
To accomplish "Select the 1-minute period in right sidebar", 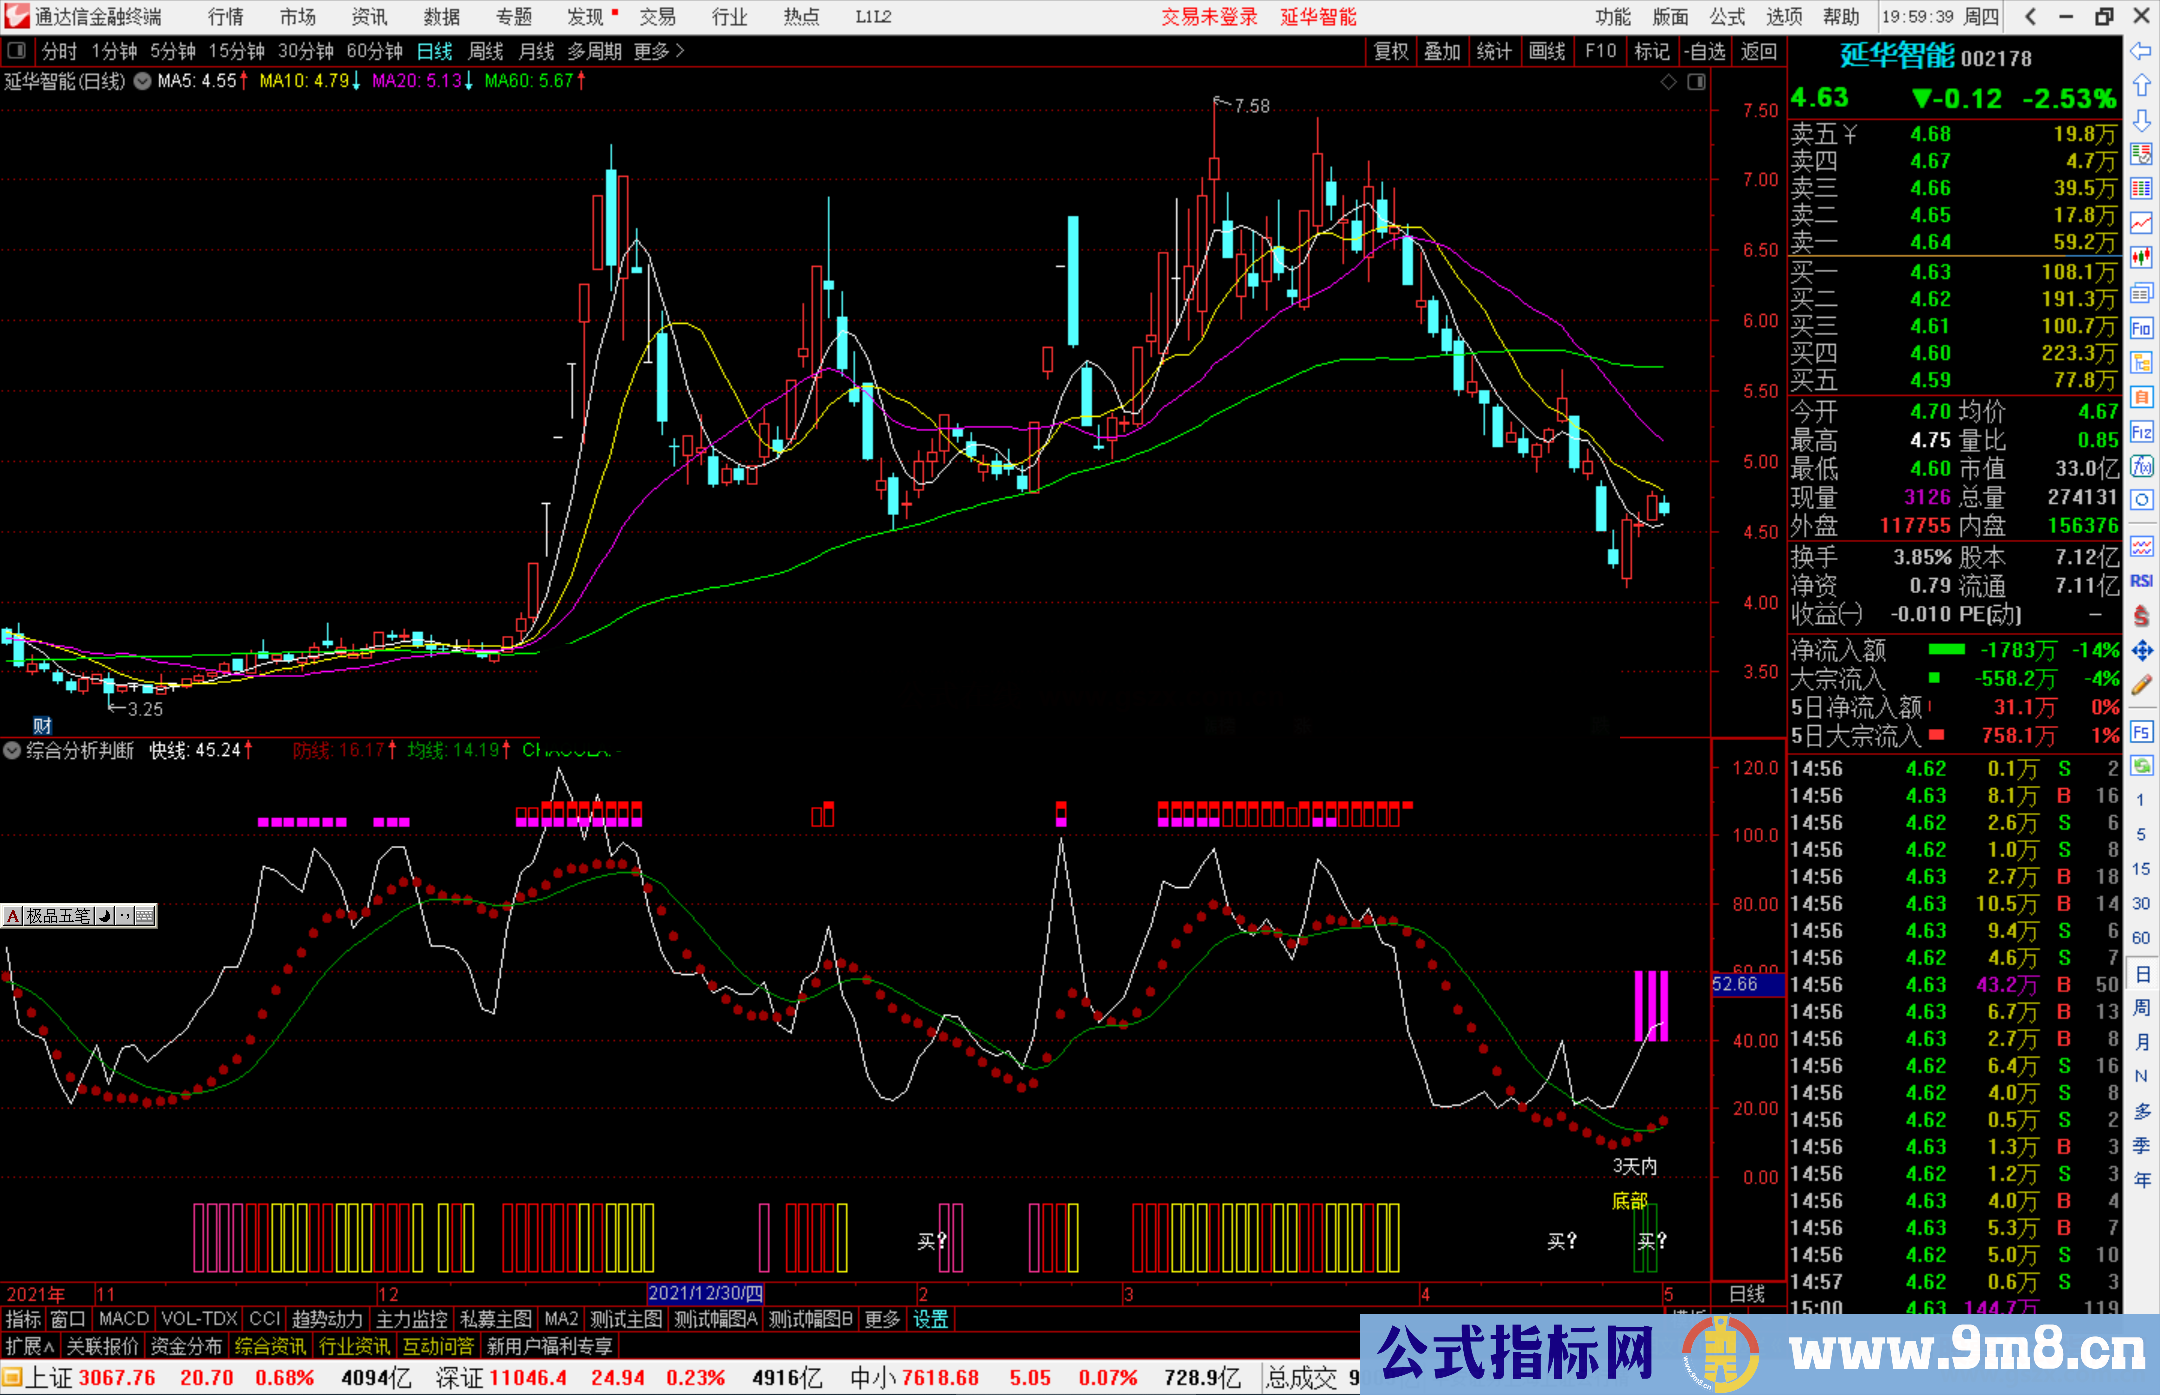I will pyautogui.click(x=2140, y=800).
